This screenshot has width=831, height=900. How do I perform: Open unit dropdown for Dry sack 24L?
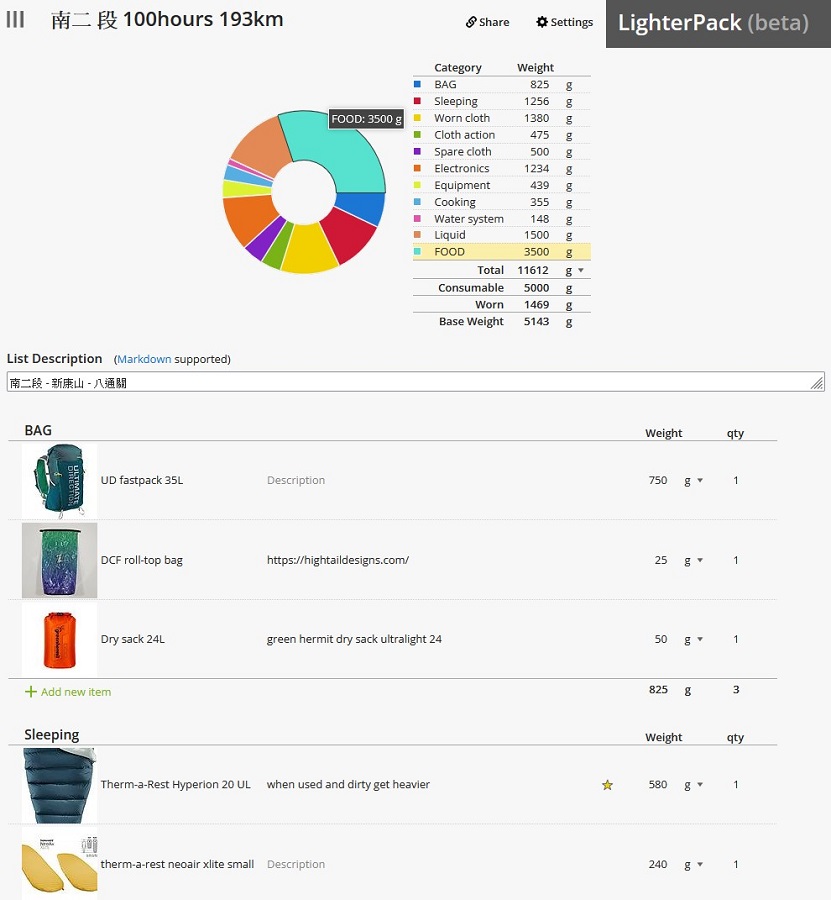click(700, 639)
